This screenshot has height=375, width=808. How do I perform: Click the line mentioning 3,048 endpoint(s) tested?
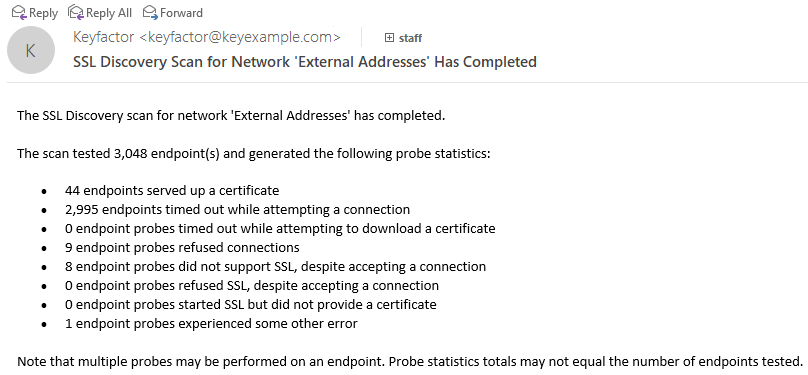pos(254,154)
